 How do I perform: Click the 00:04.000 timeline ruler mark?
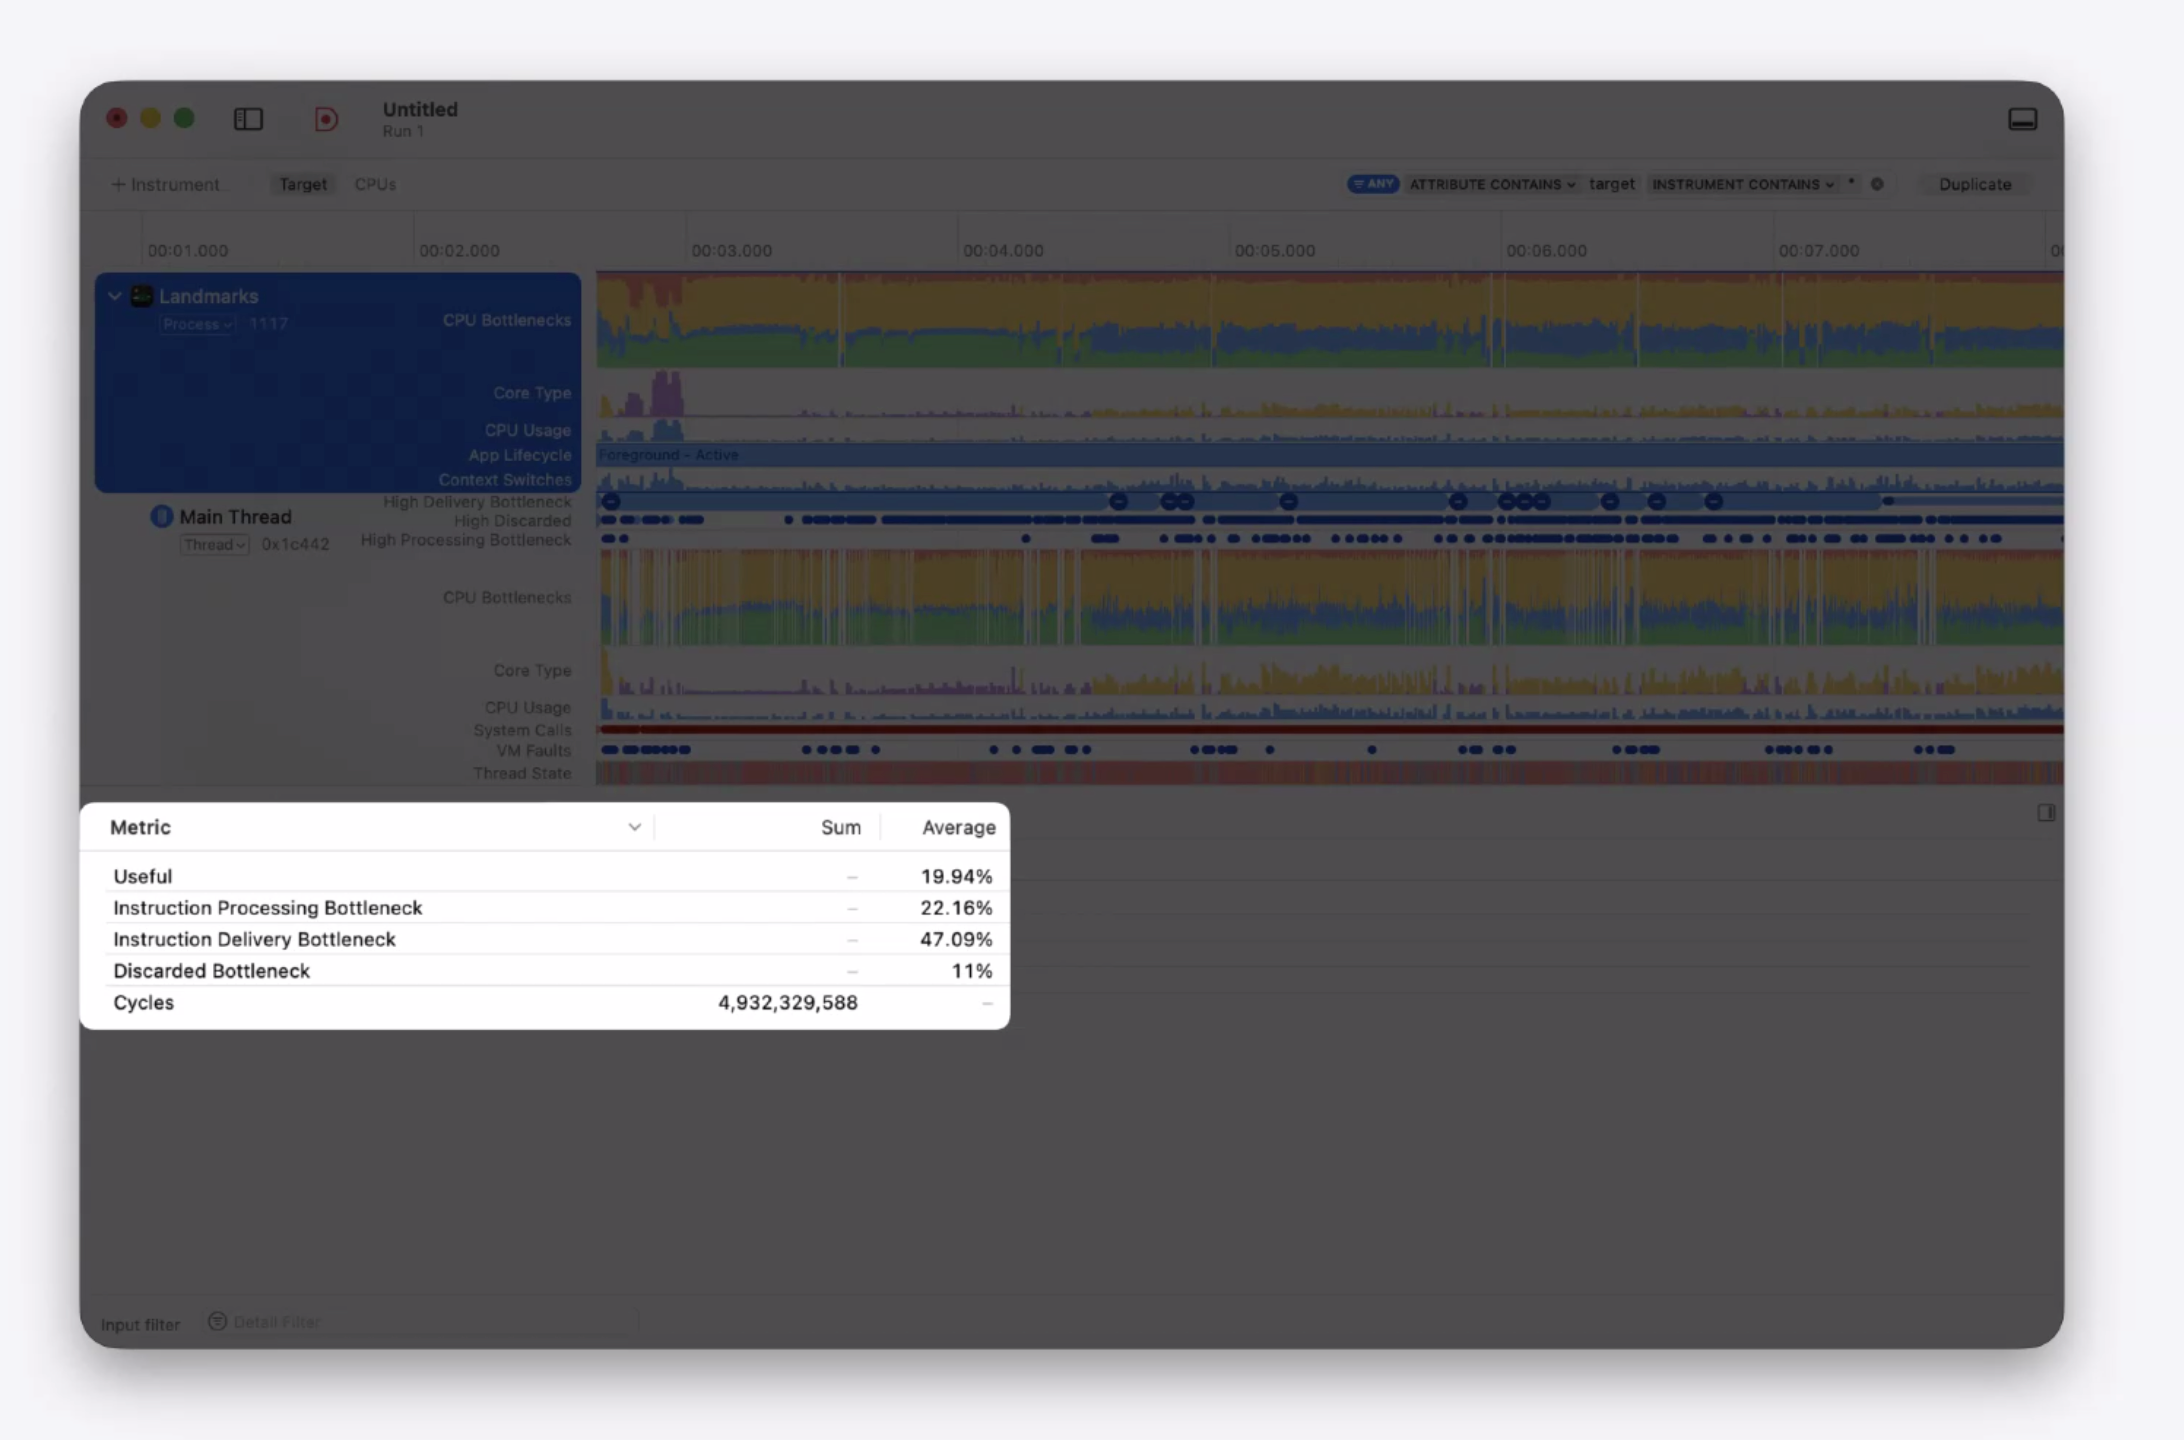pyautogui.click(x=1002, y=250)
